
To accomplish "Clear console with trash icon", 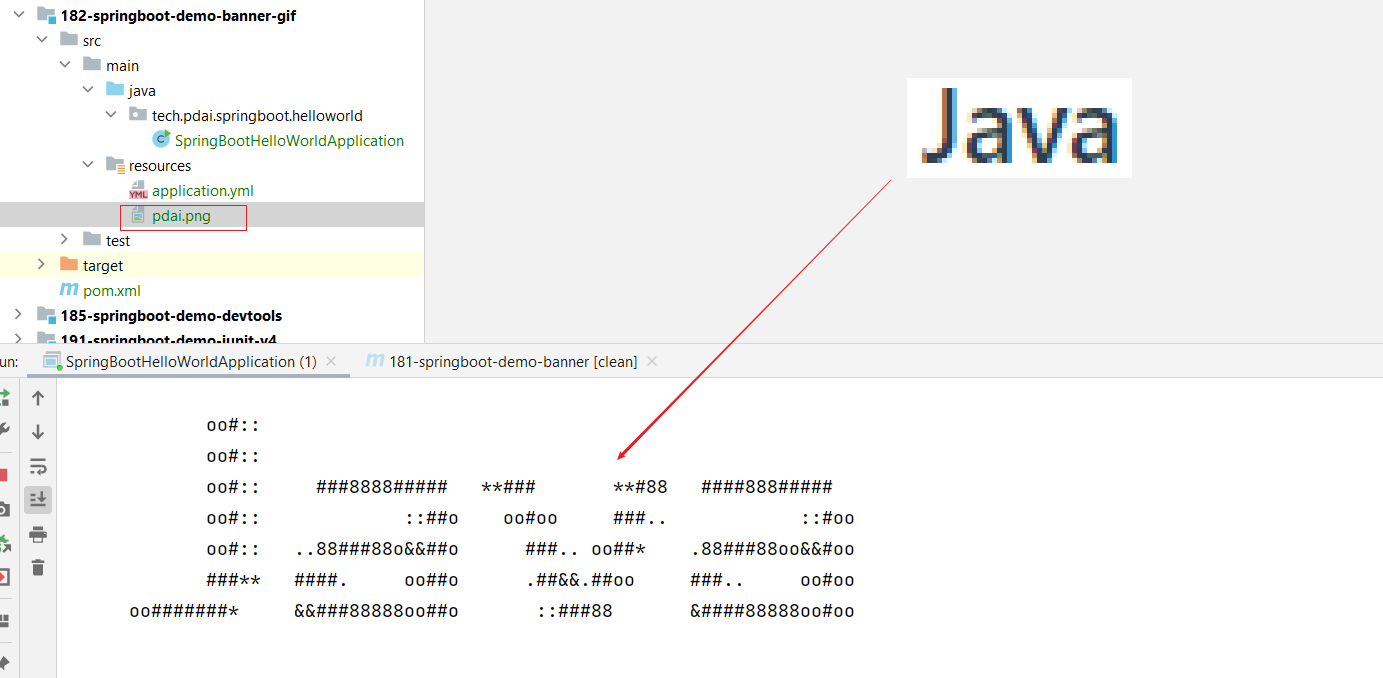I will [38, 568].
